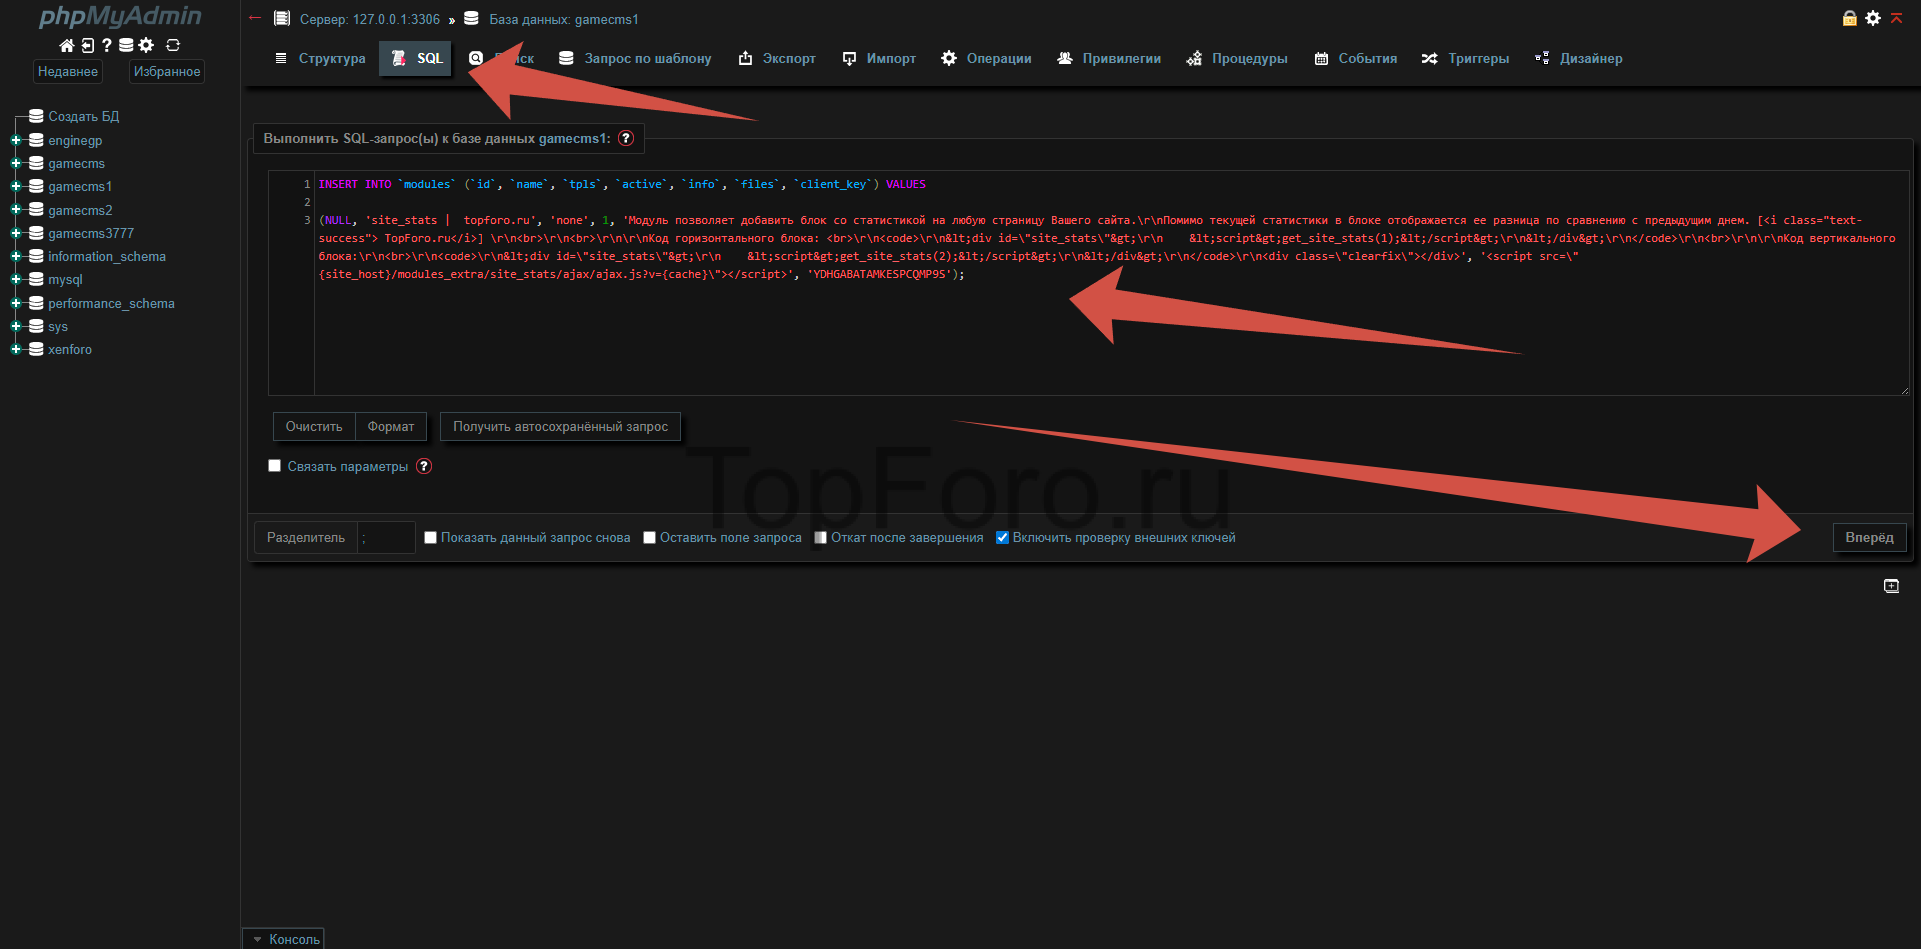Enable 'Связать параметры' checkbox

pyautogui.click(x=275, y=466)
